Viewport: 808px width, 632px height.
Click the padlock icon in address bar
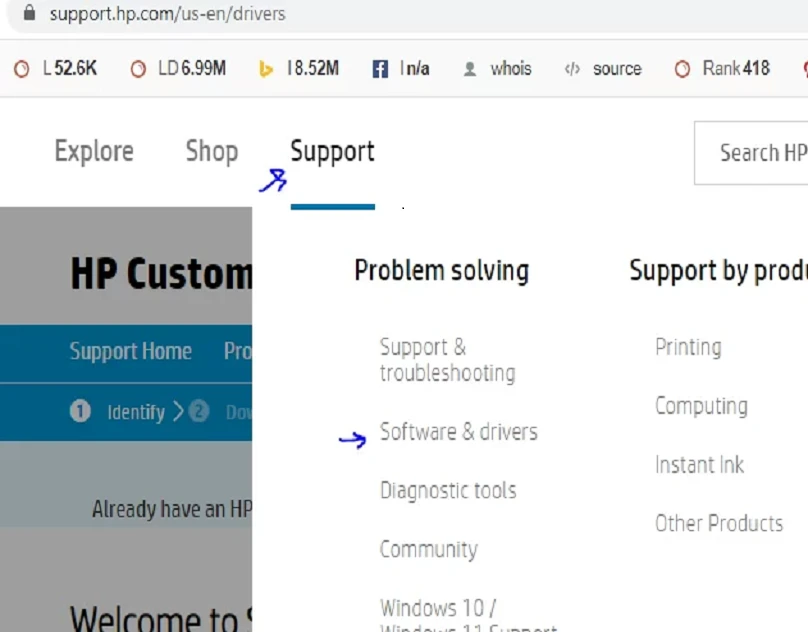pyautogui.click(x=29, y=14)
